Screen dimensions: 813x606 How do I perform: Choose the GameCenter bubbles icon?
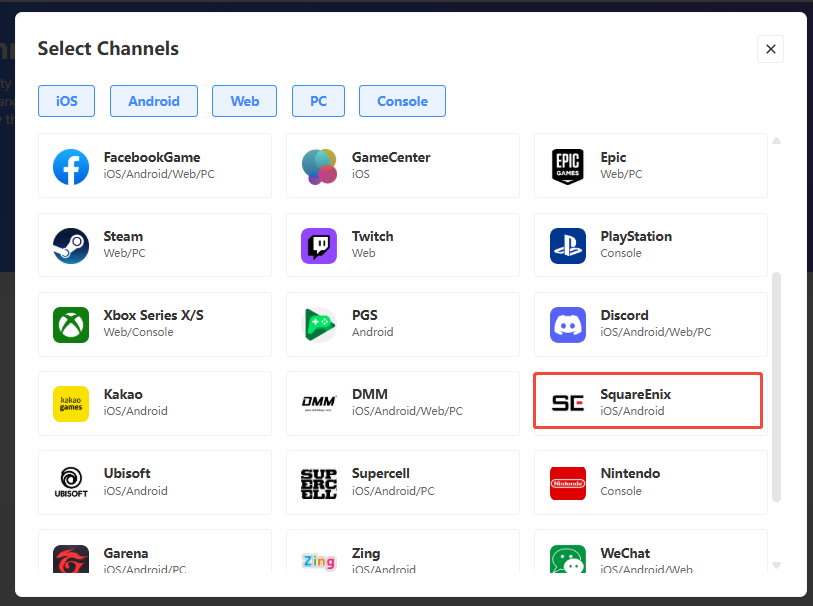(319, 167)
